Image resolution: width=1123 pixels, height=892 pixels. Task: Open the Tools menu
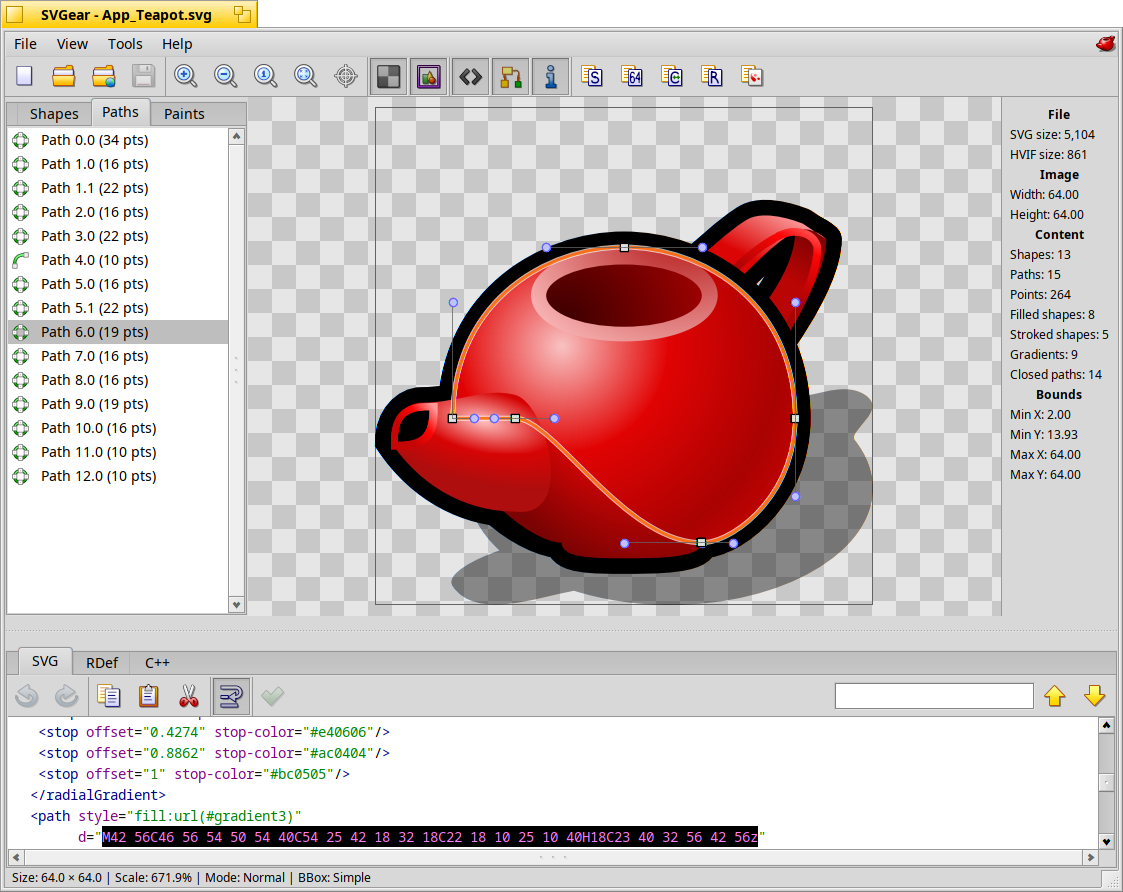point(125,44)
